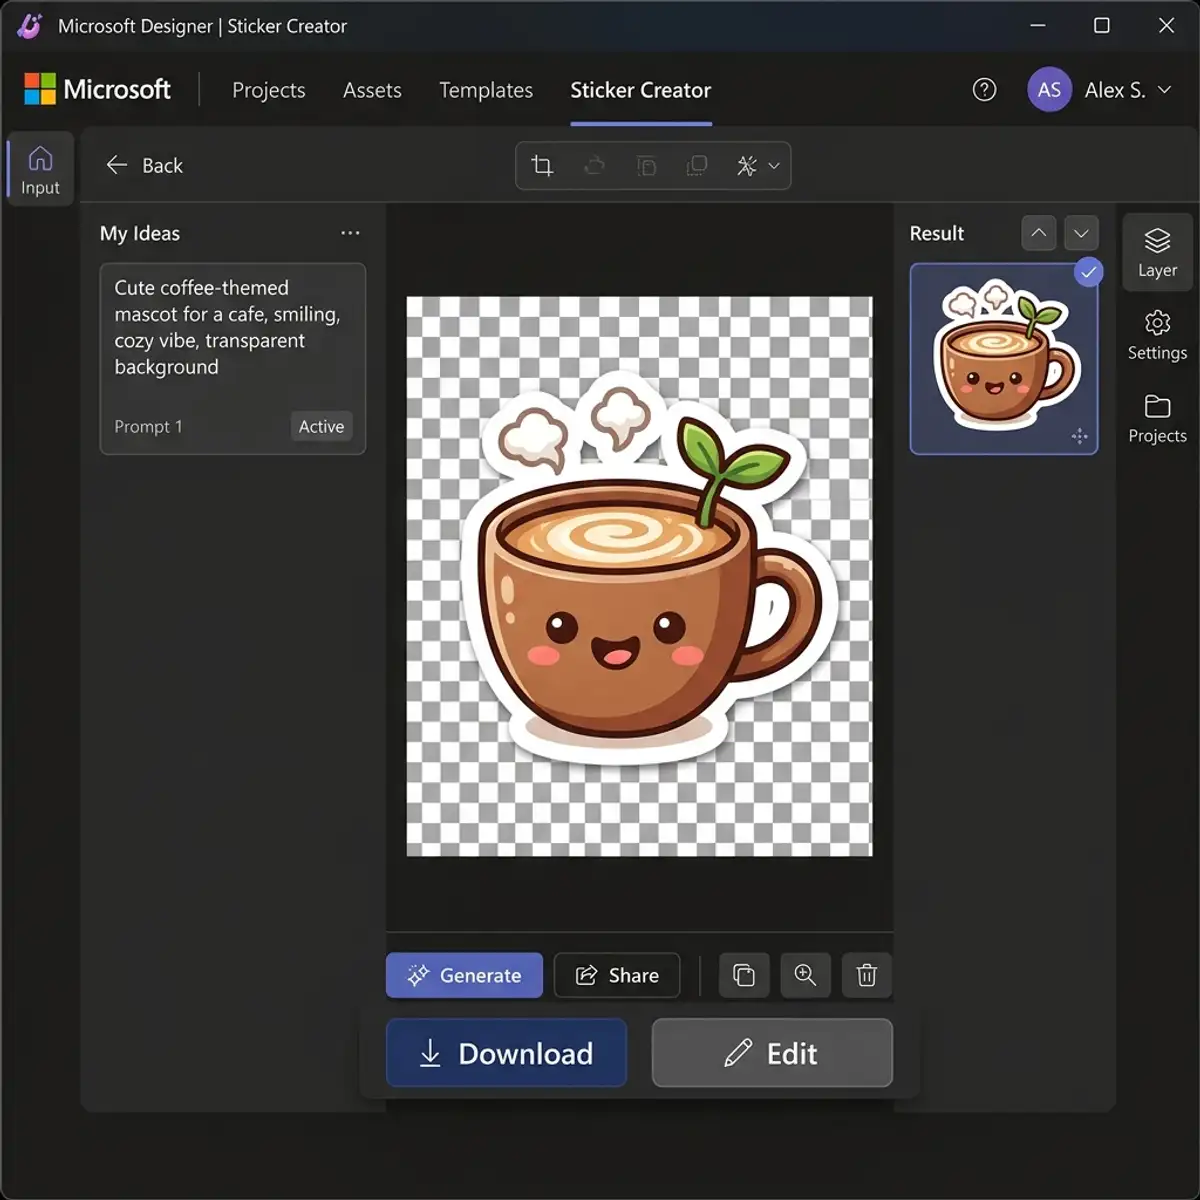Click the move handle on the result thumbnail
Image resolution: width=1200 pixels, height=1200 pixels.
coord(1079,435)
